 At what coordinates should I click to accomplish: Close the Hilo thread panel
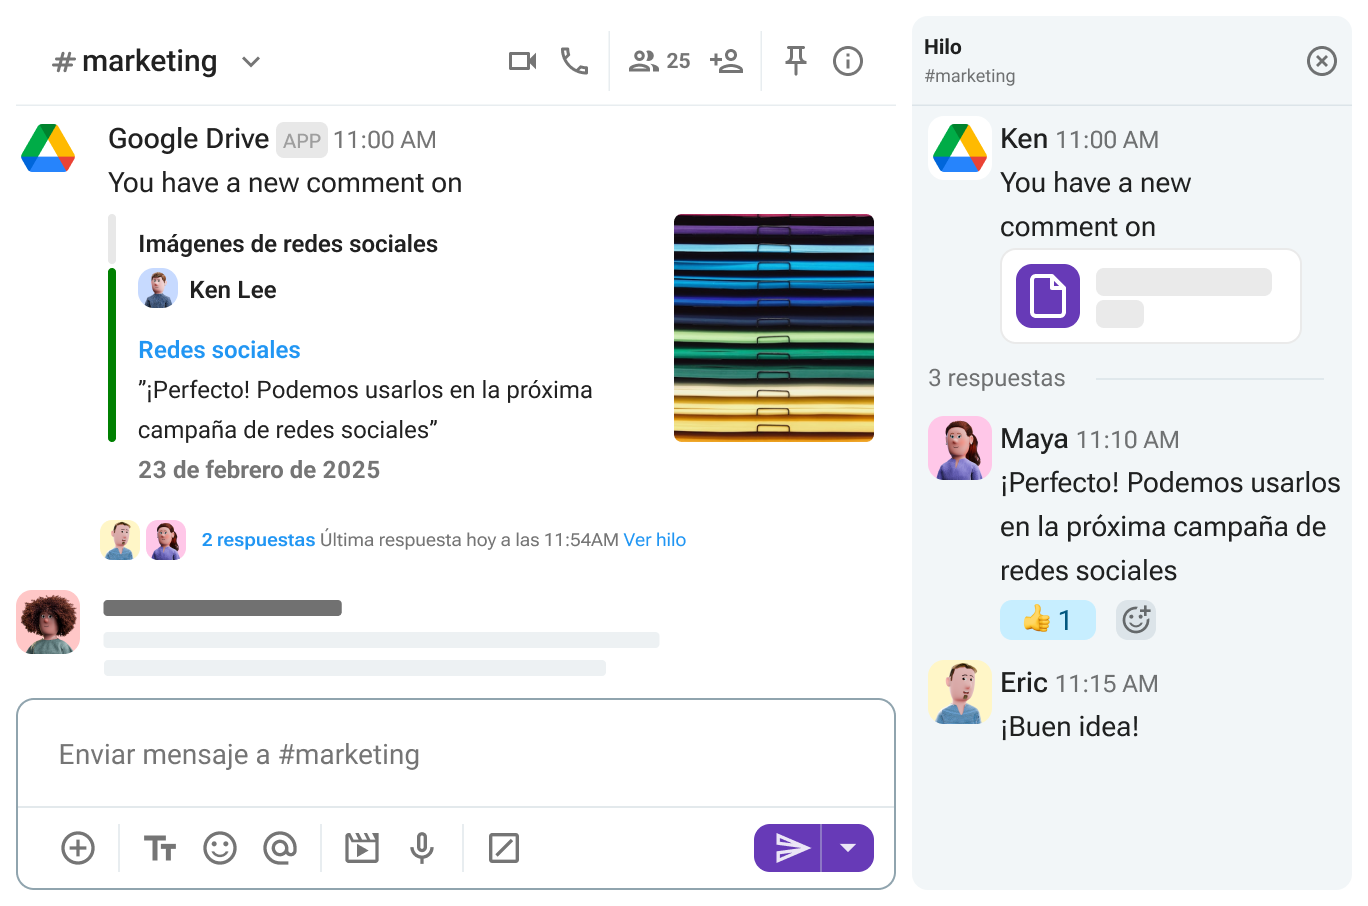[x=1321, y=61]
